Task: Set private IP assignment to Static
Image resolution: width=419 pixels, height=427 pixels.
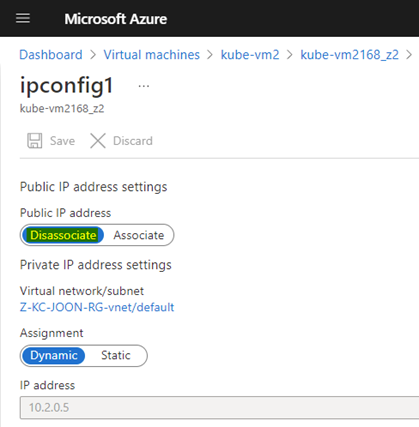Action: click(116, 355)
